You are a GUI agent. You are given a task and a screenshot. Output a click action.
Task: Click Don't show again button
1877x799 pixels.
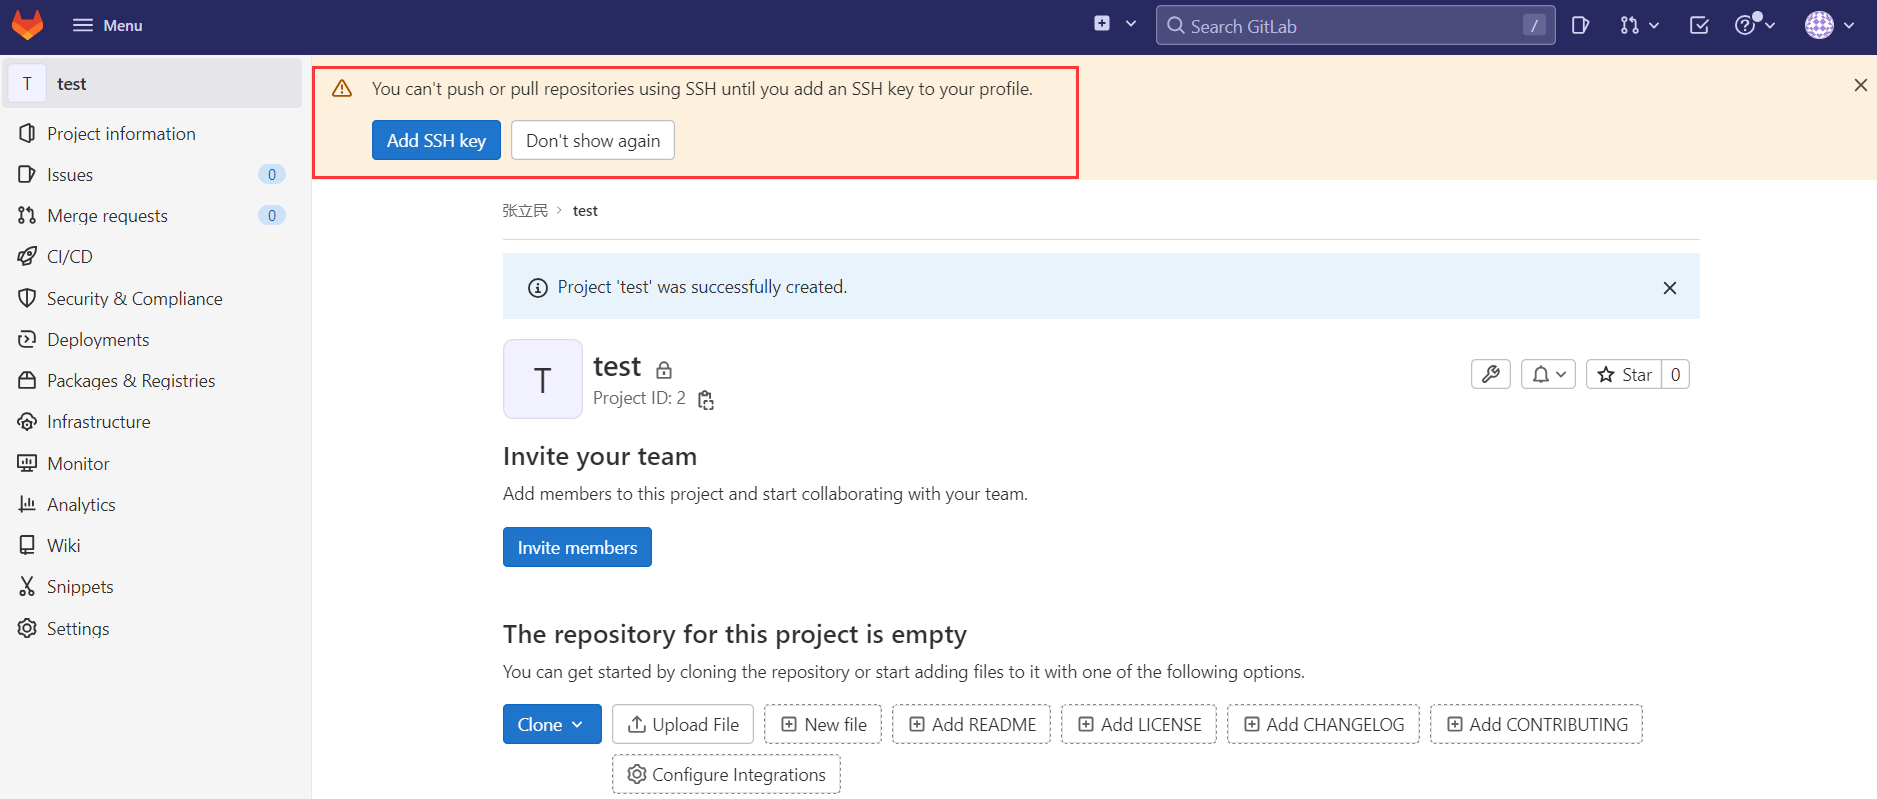tap(593, 140)
